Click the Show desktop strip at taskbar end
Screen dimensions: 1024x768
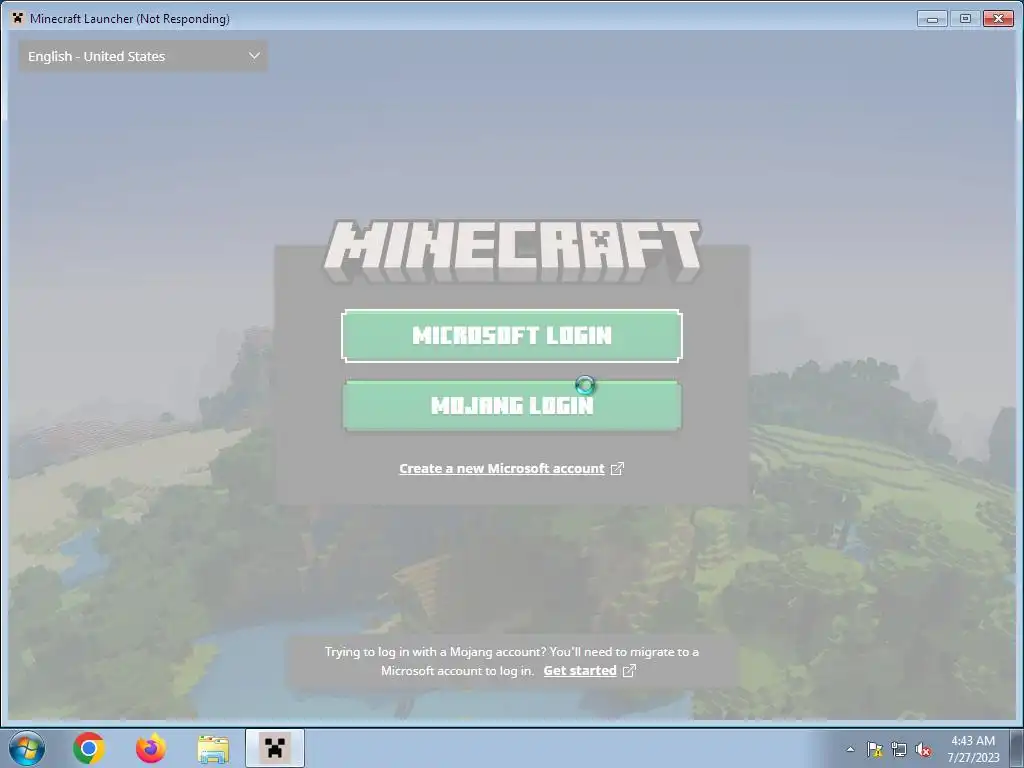point(1017,748)
